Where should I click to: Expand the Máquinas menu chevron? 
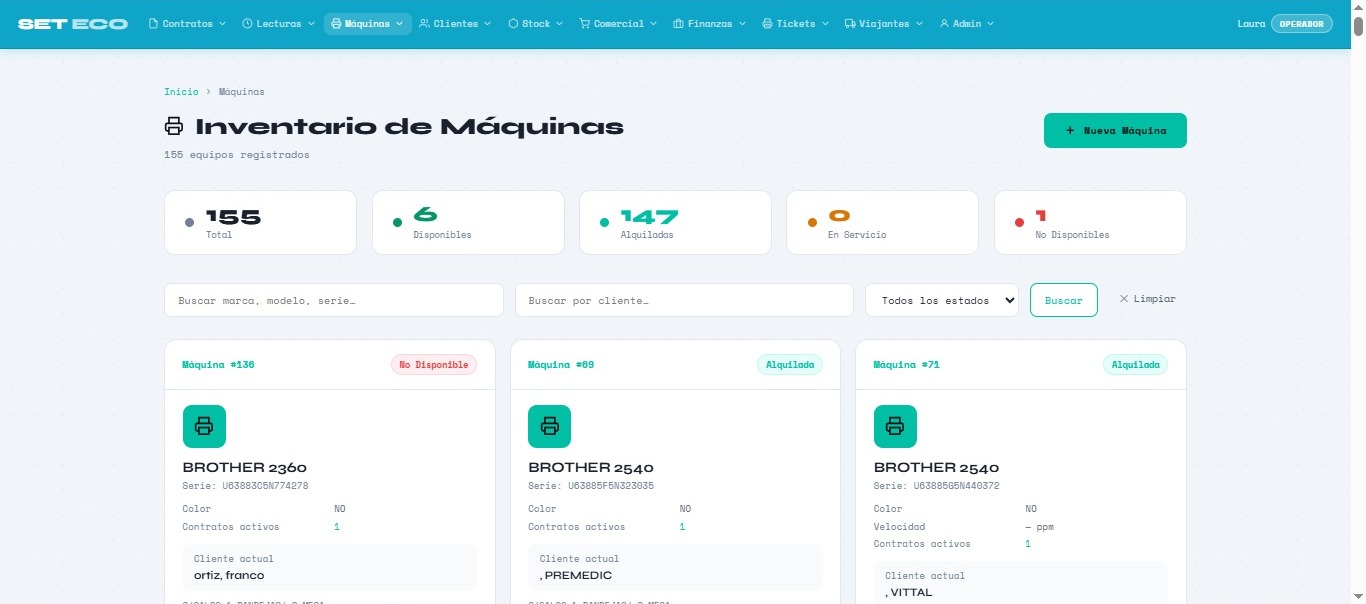tap(400, 23)
